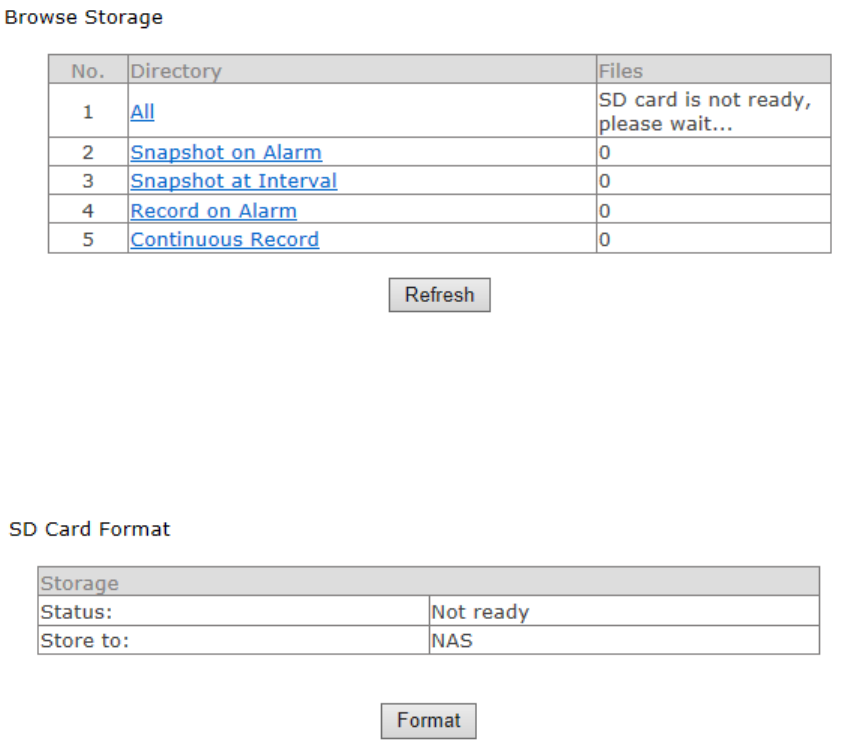Screen dimensions: 847x747
Task: Click the file count for Continuous Record
Action: (x=604, y=240)
